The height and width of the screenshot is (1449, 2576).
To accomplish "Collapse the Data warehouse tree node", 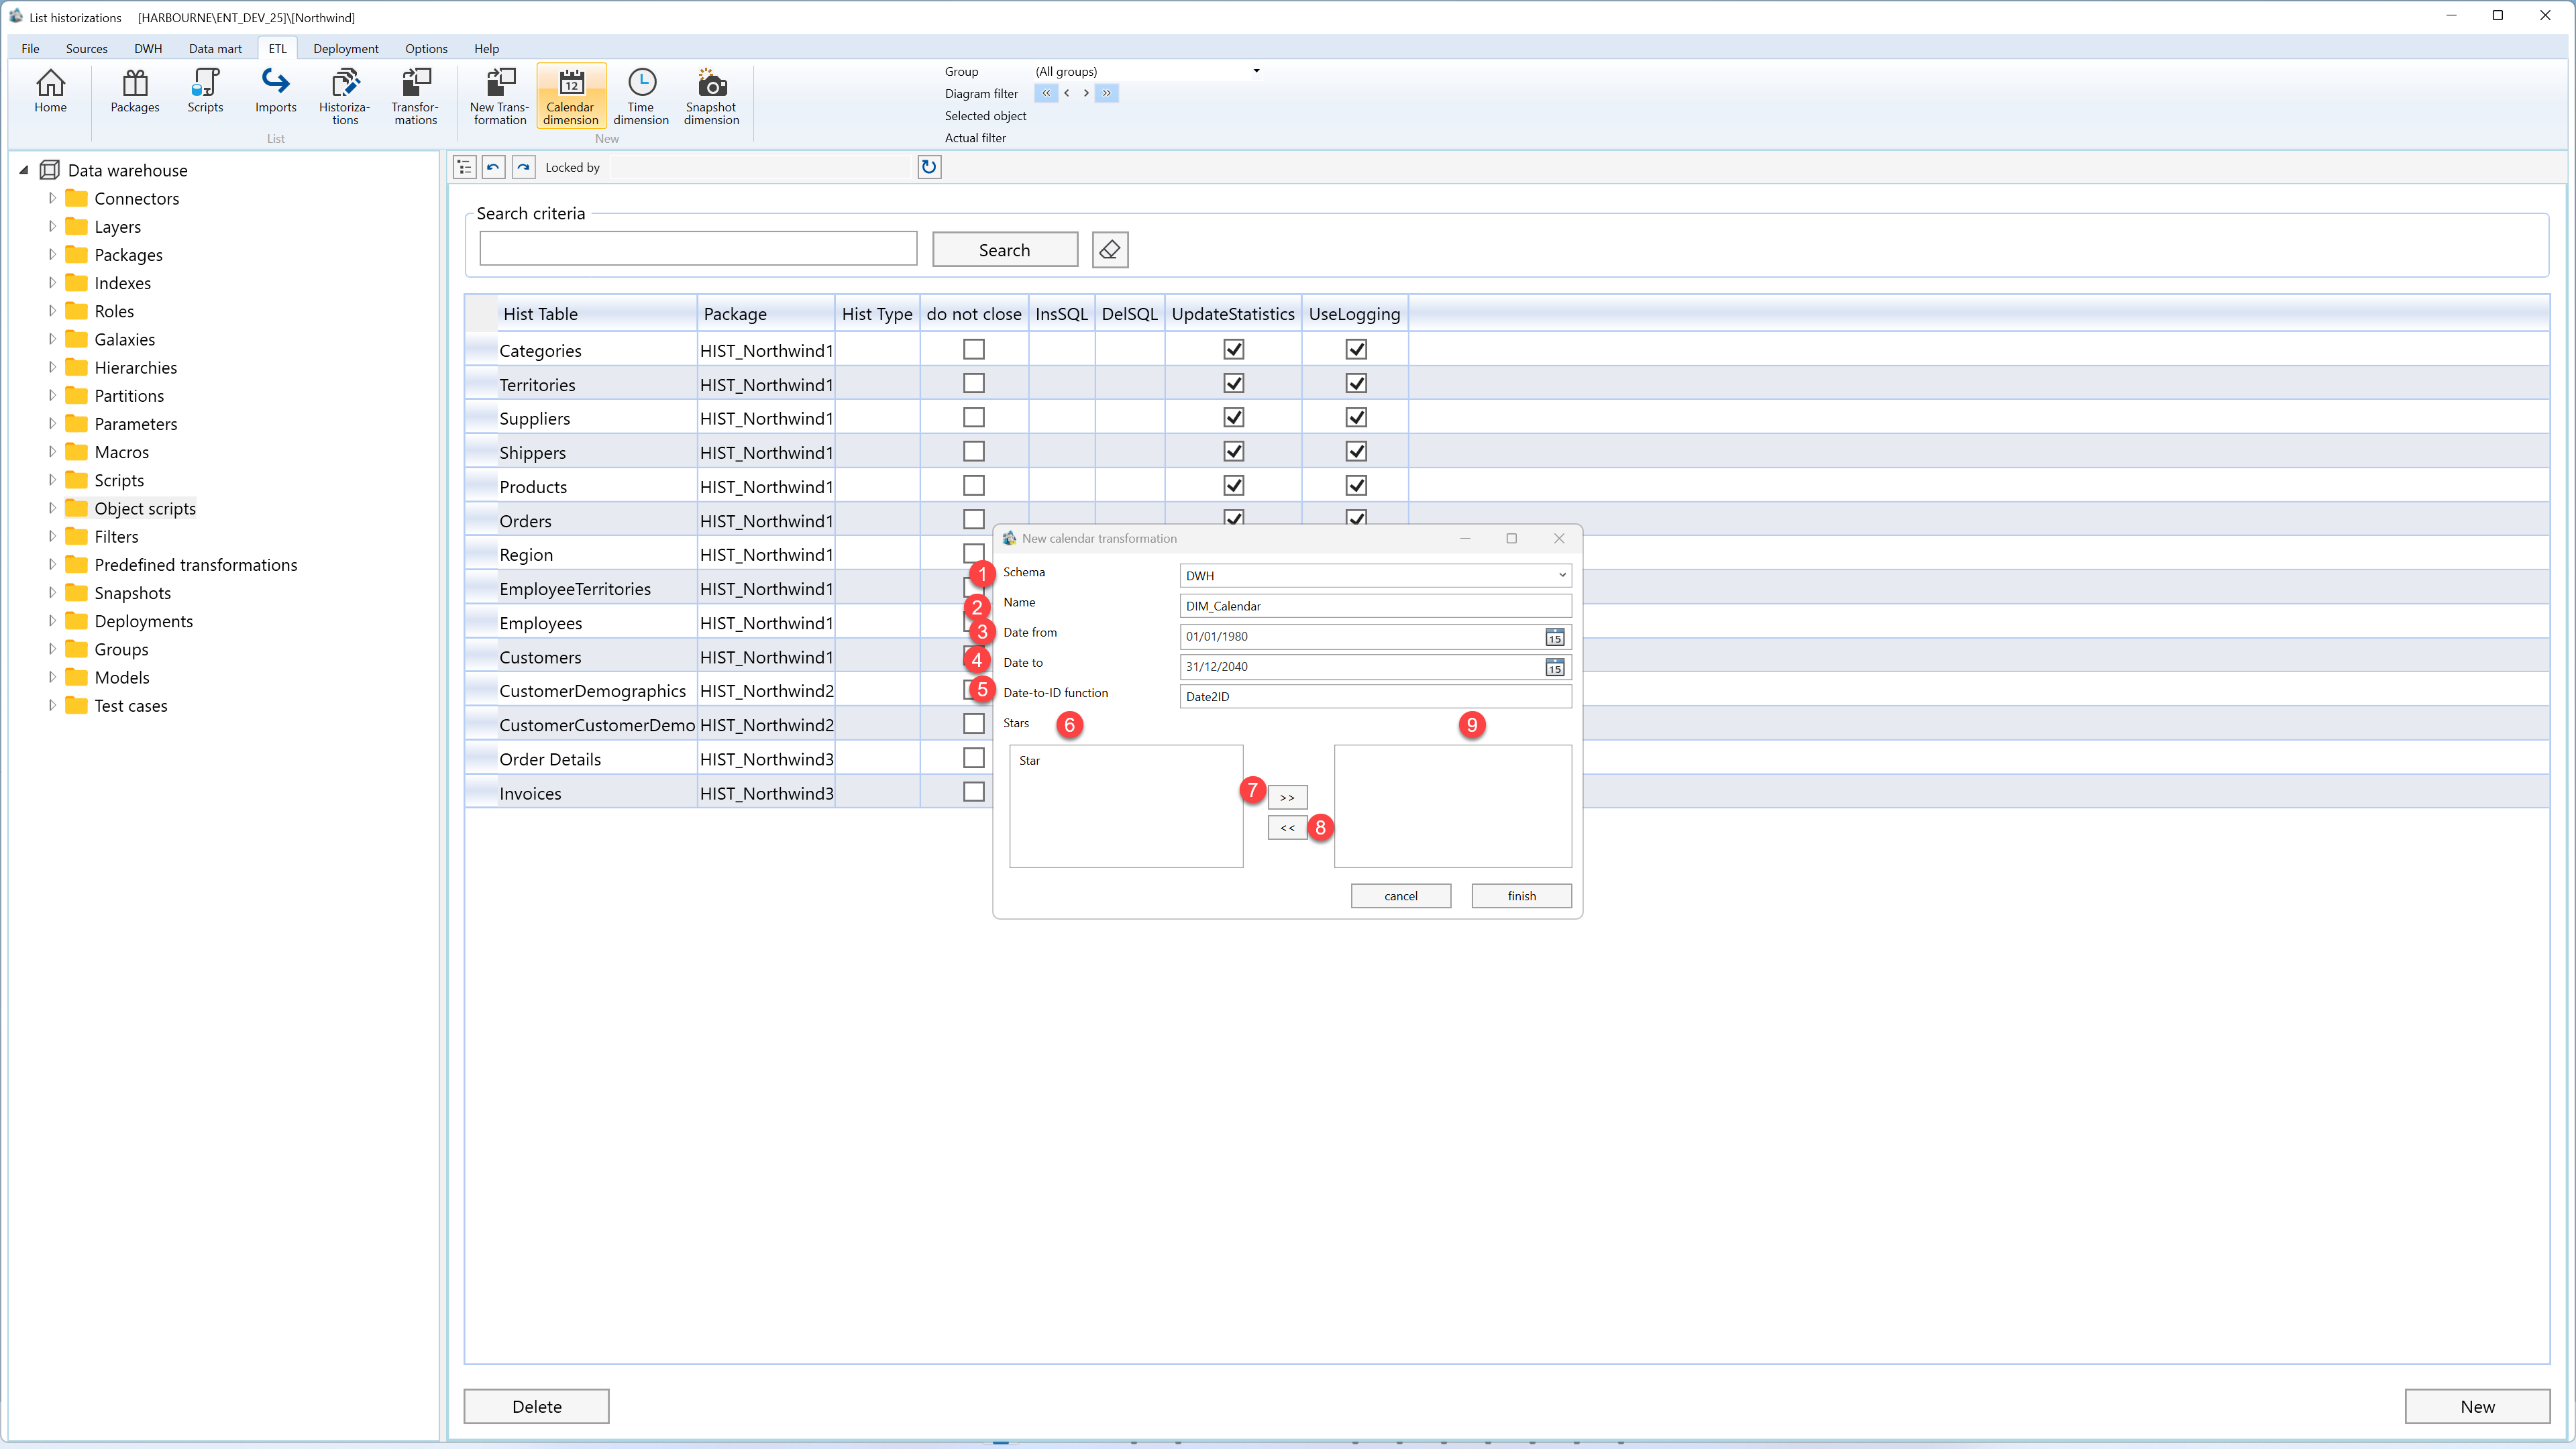I will click(x=24, y=170).
